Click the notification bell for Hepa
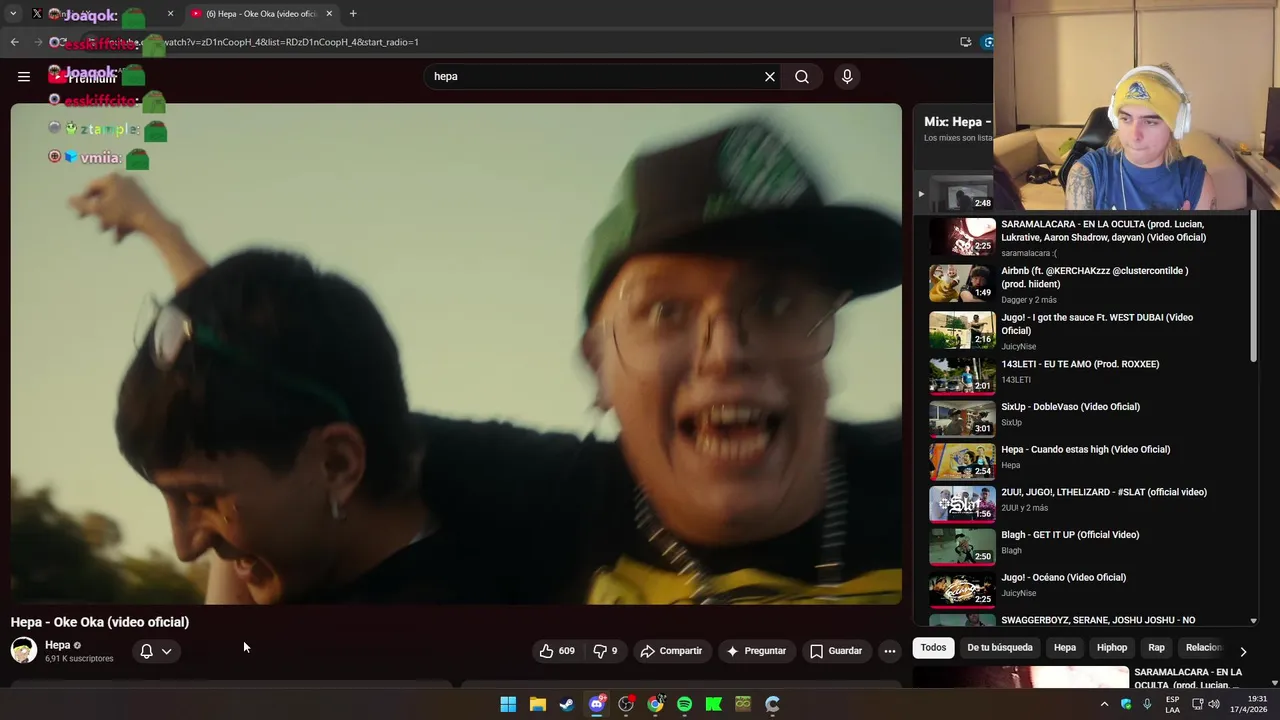 pos(146,651)
